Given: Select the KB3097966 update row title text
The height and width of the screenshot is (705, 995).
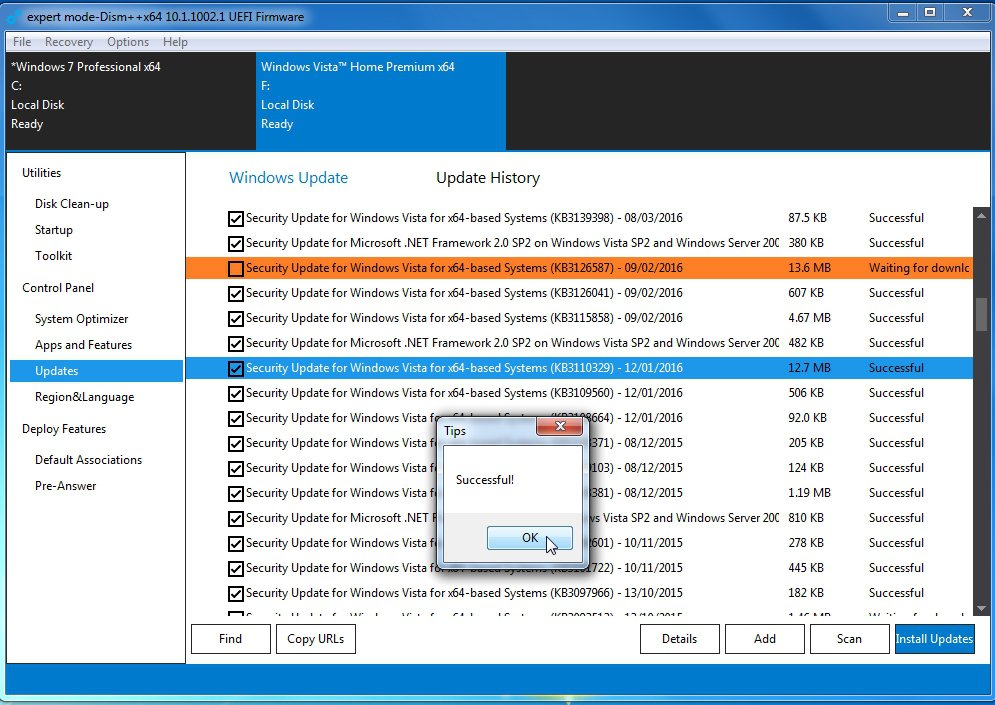Looking at the screenshot, I should (465, 593).
